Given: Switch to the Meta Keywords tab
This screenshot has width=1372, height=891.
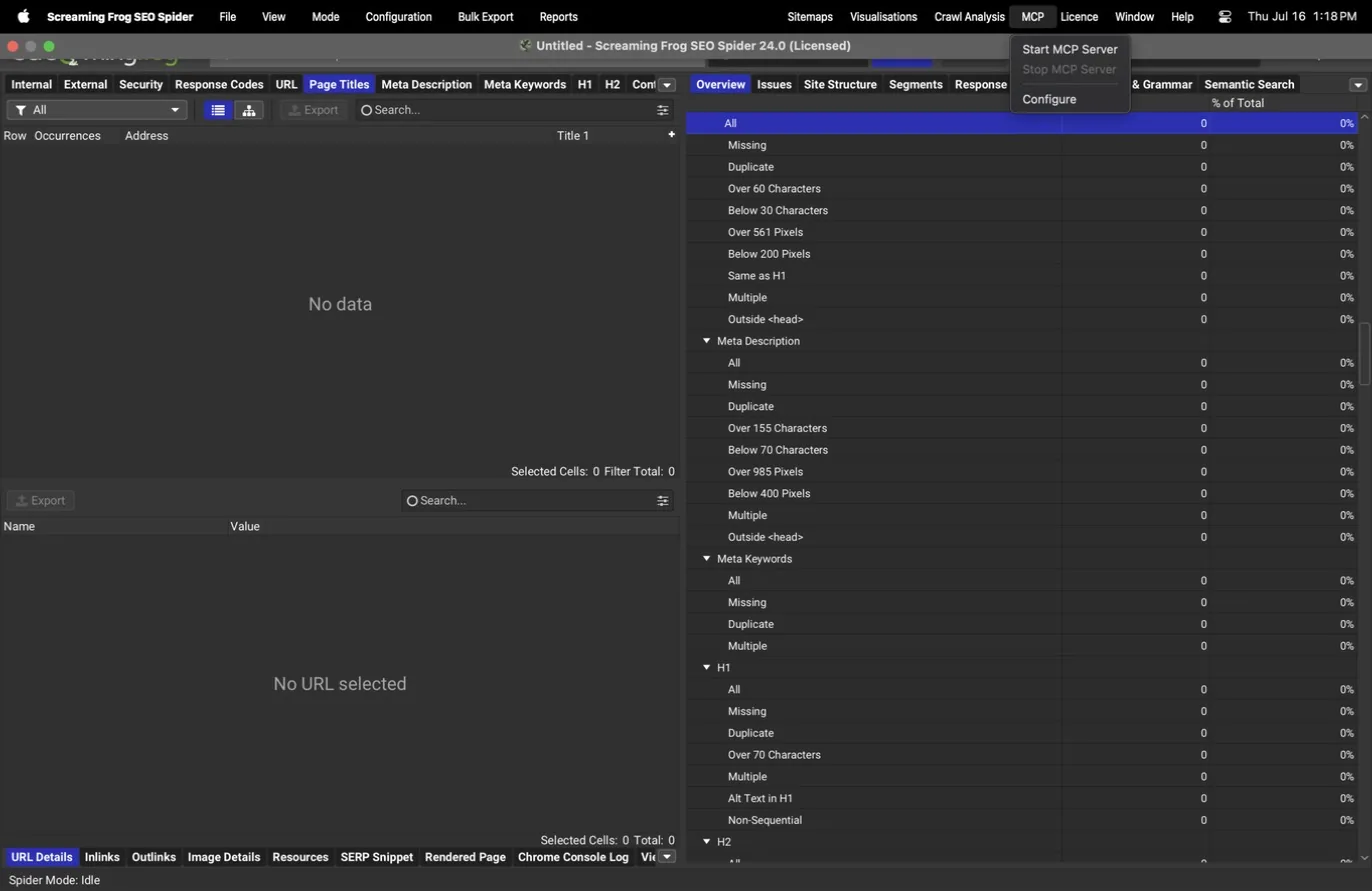Looking at the screenshot, I should point(525,85).
